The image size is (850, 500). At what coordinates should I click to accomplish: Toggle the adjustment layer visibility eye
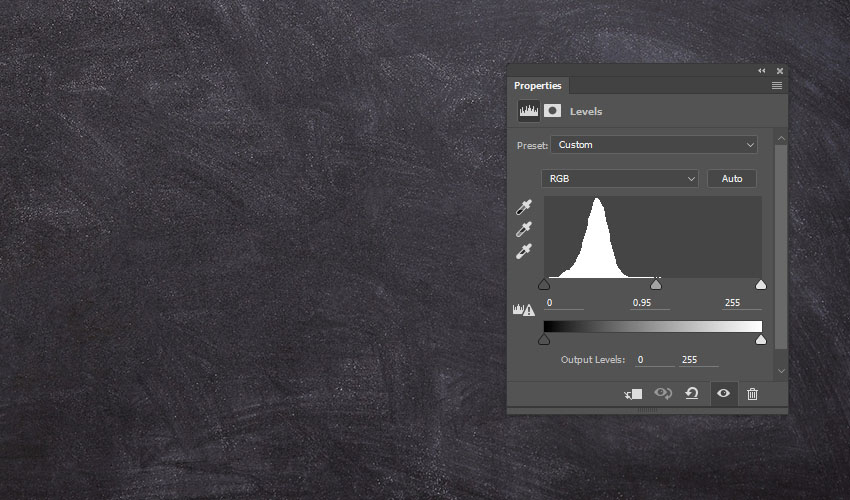click(723, 393)
